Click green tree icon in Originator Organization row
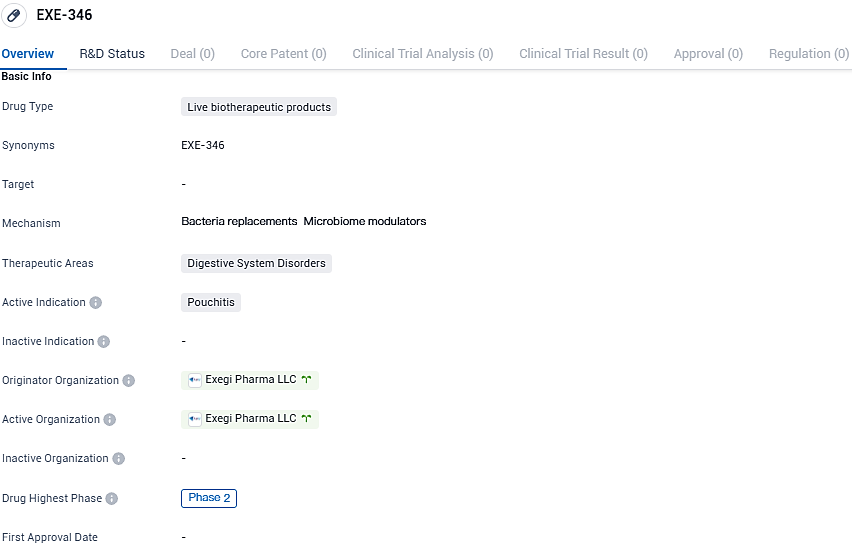 306,380
